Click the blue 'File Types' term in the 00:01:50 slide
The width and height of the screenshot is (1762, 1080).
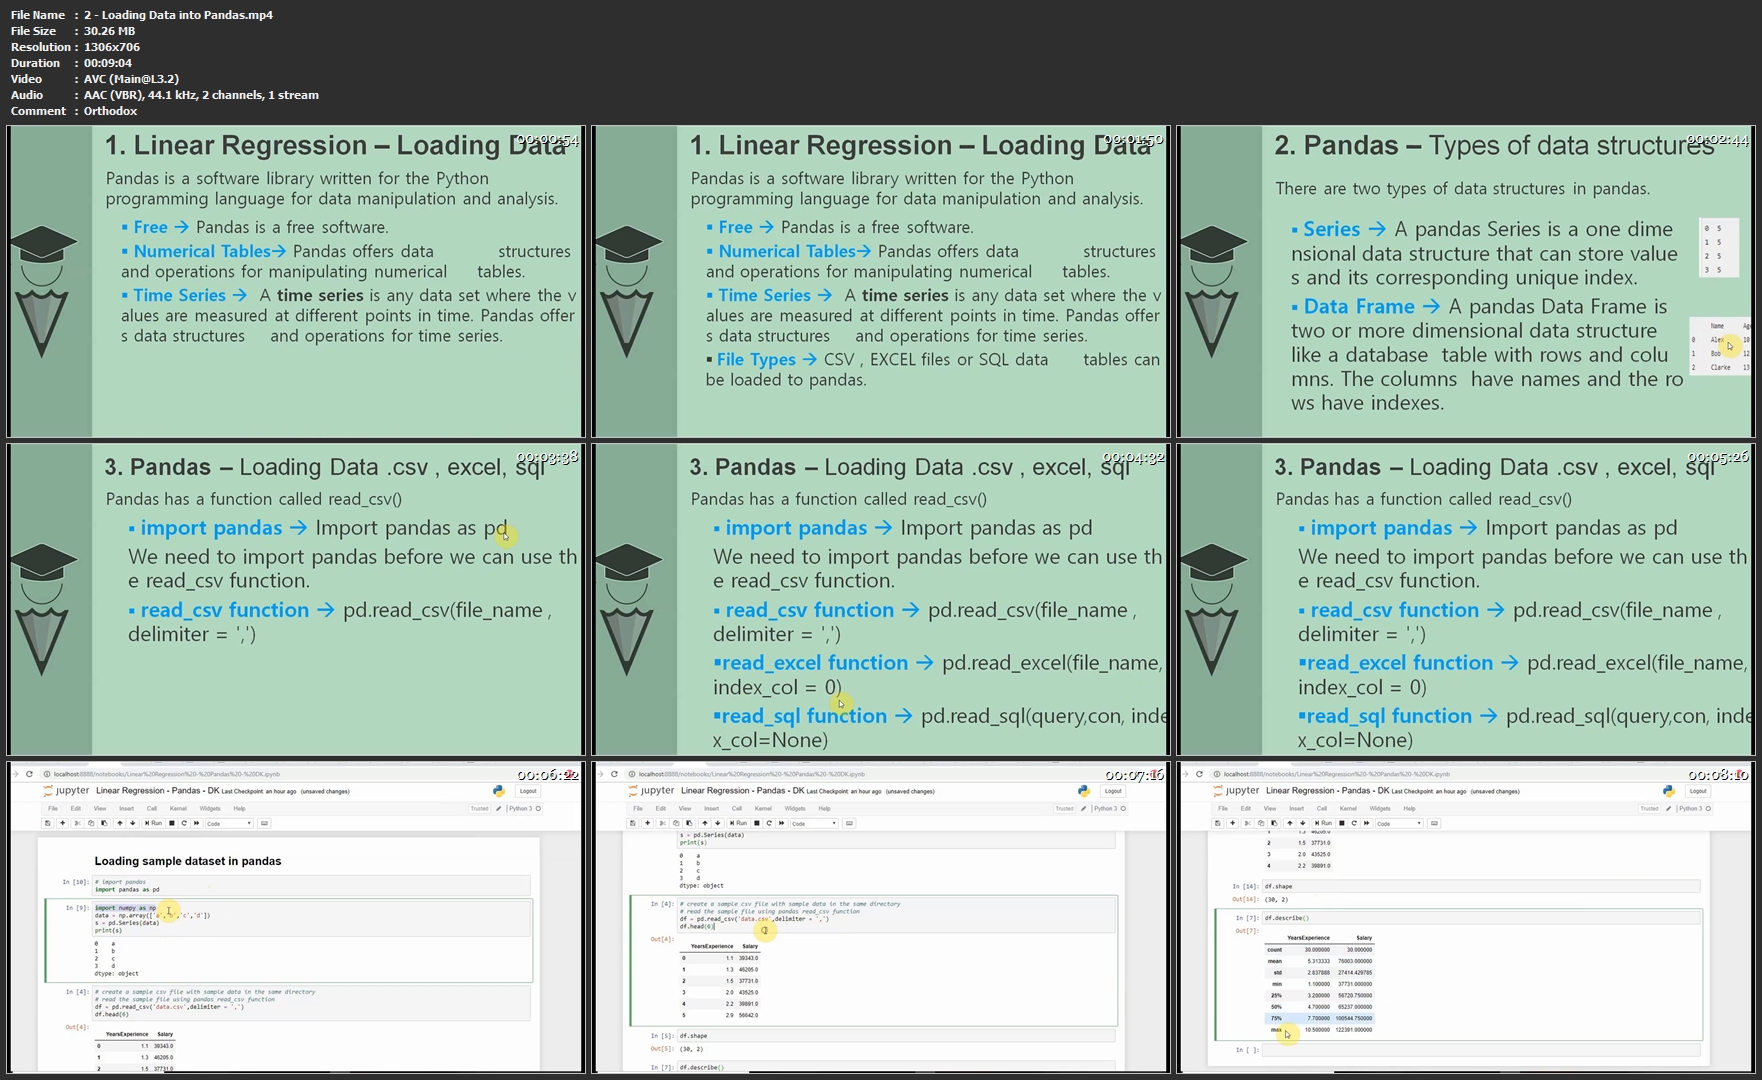(x=756, y=359)
